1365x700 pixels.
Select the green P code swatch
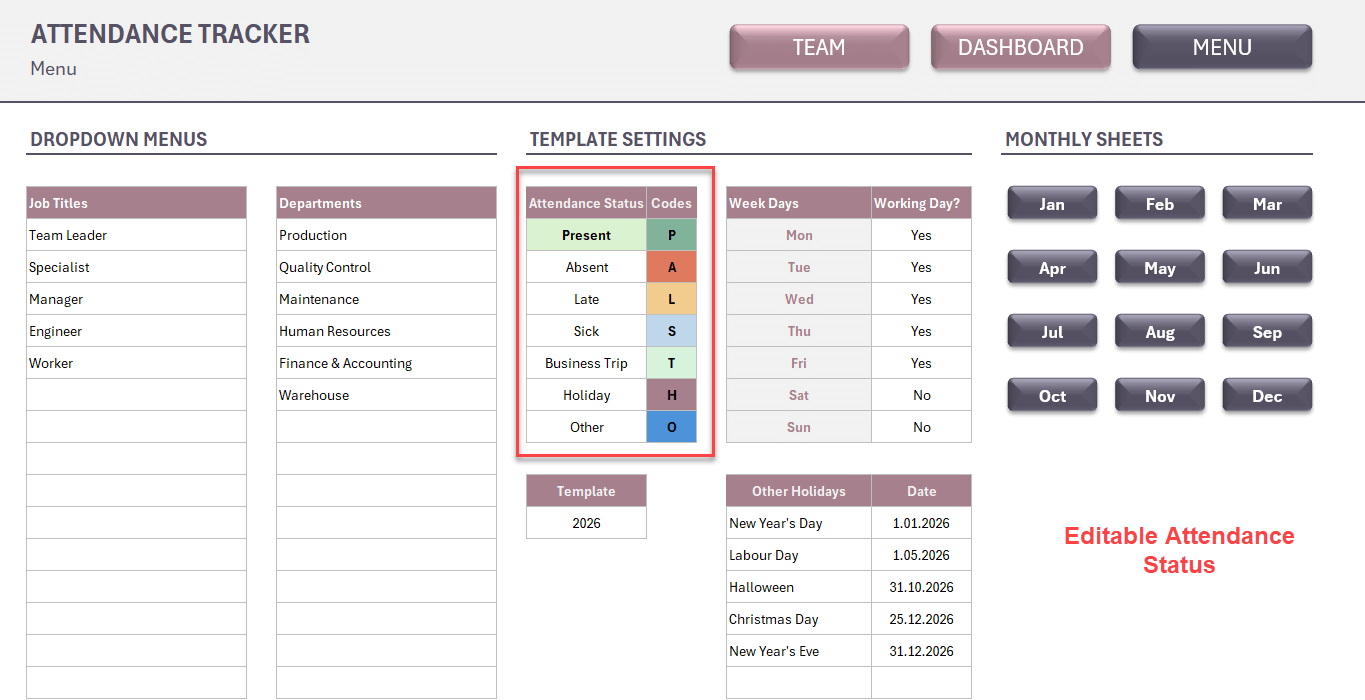671,235
